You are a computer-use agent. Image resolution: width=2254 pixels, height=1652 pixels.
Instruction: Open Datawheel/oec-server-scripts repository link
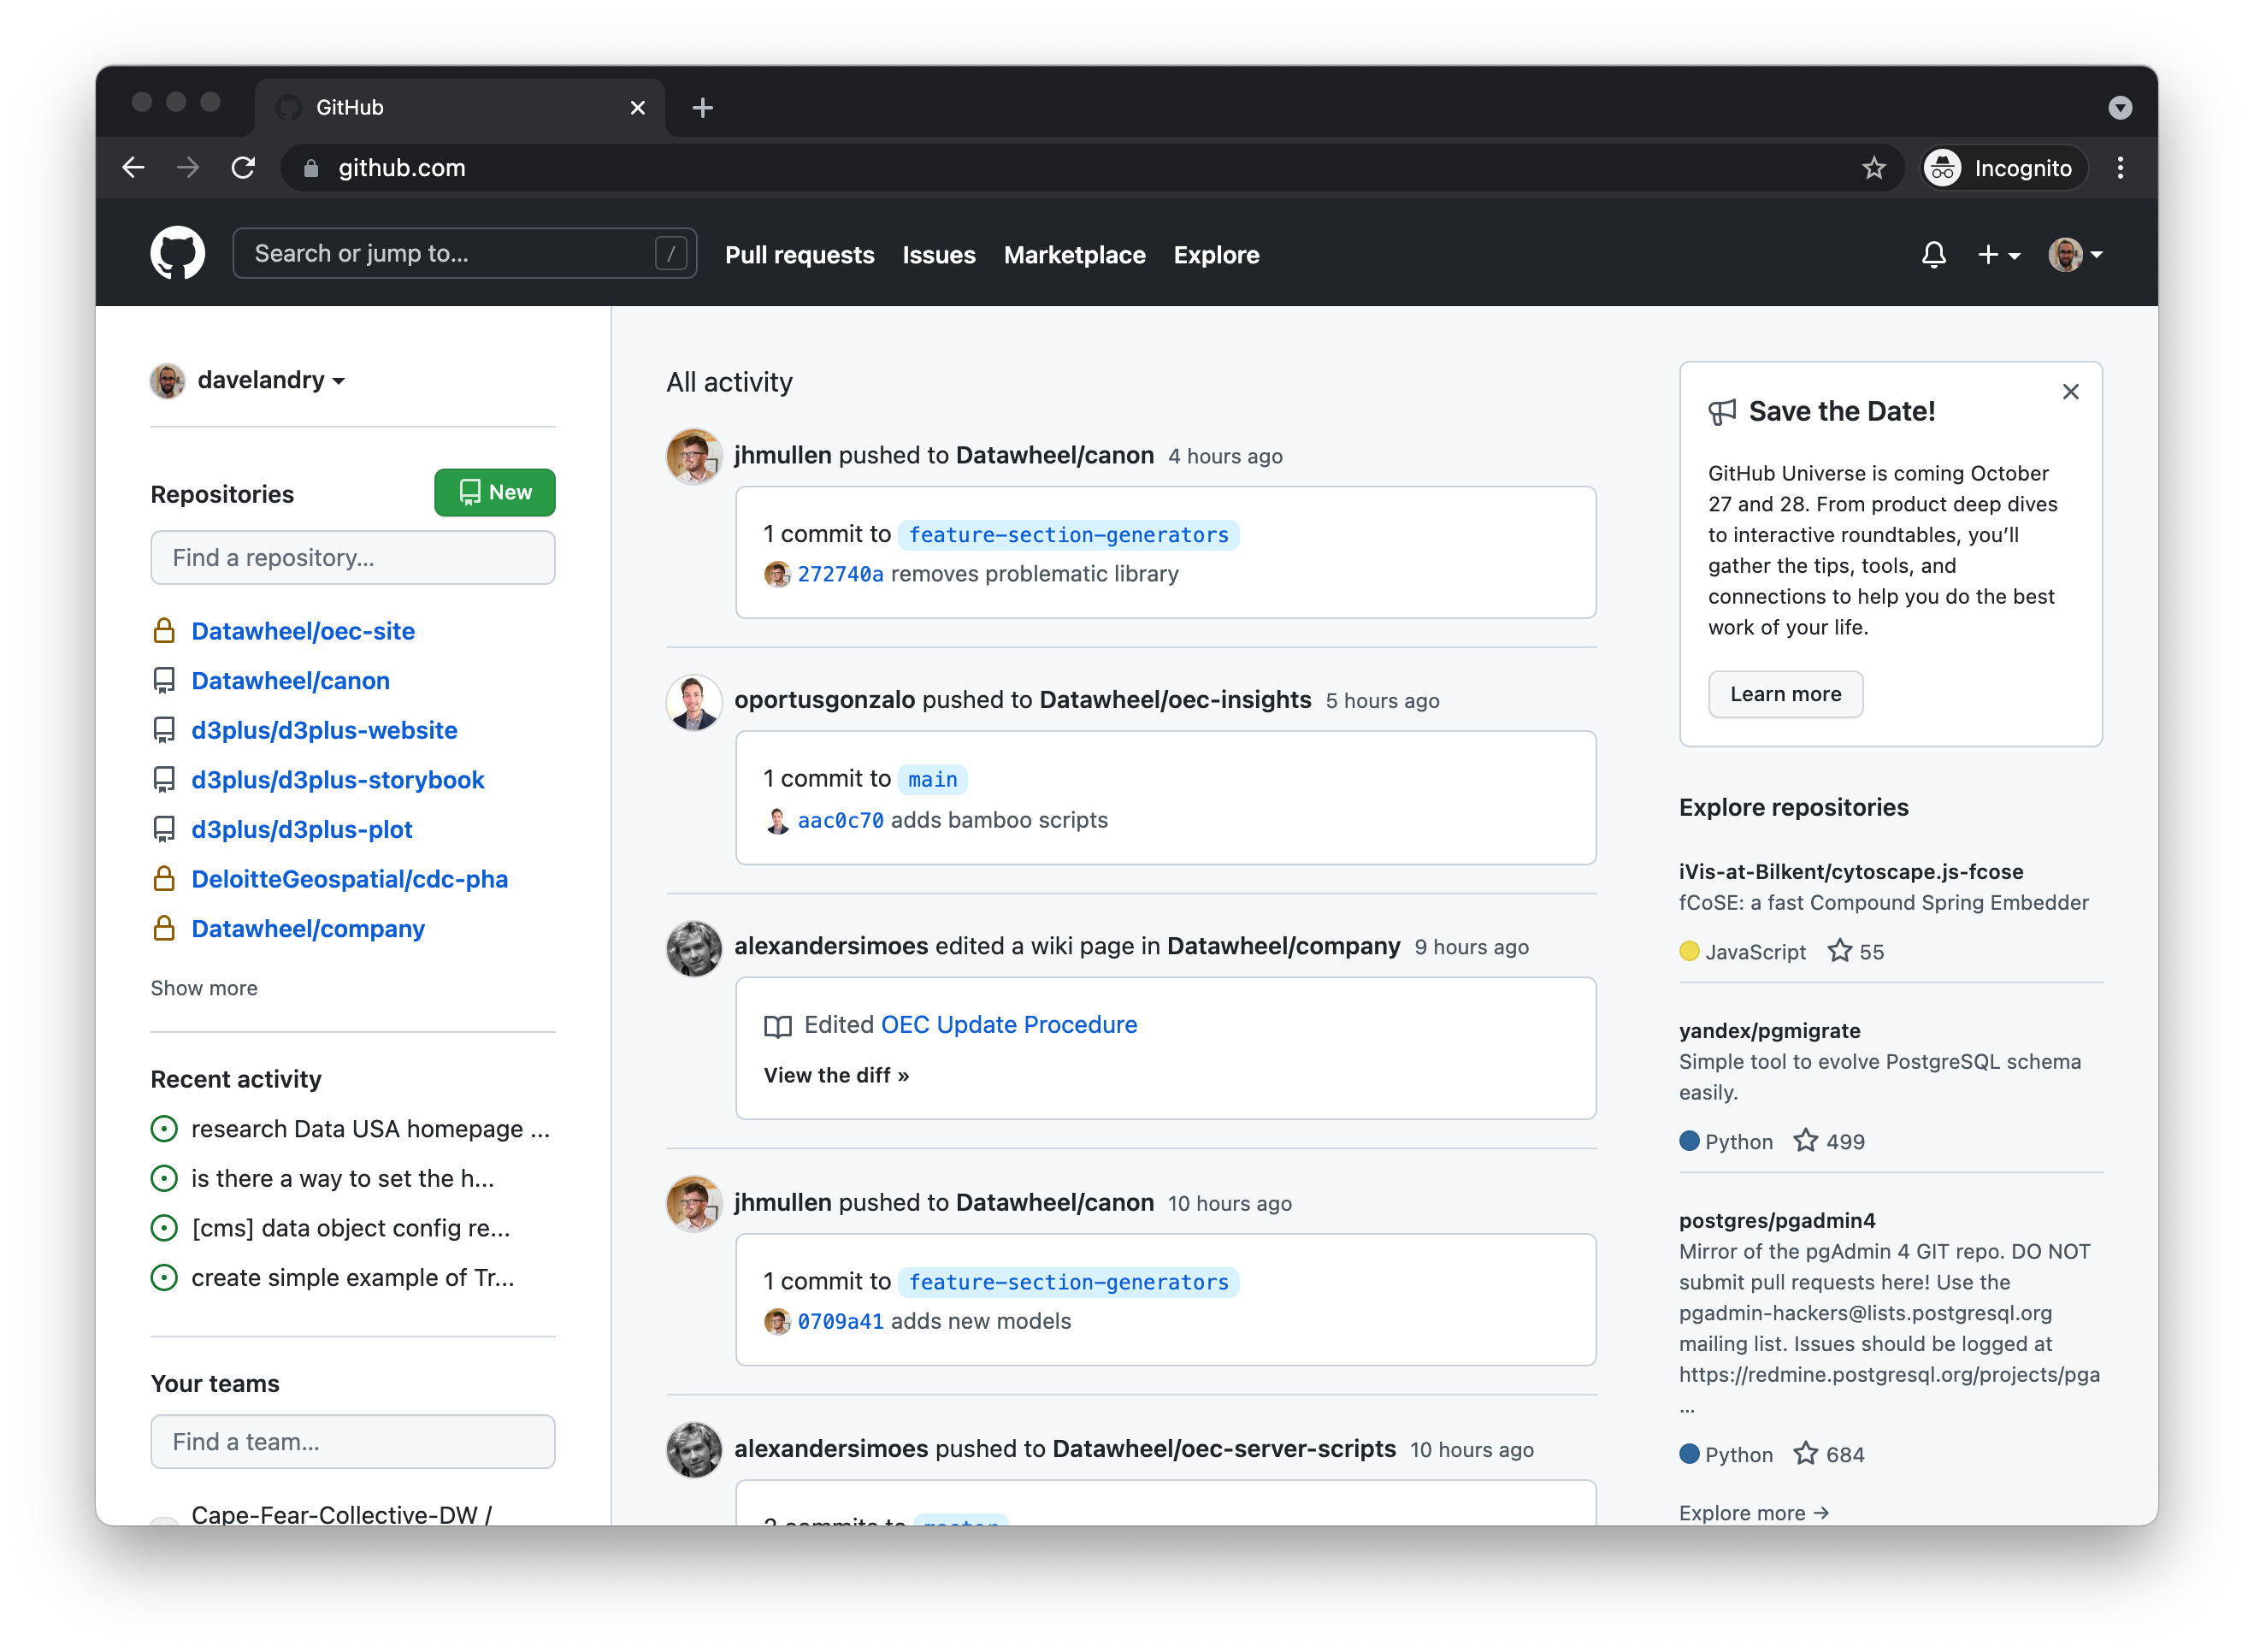point(1224,1449)
